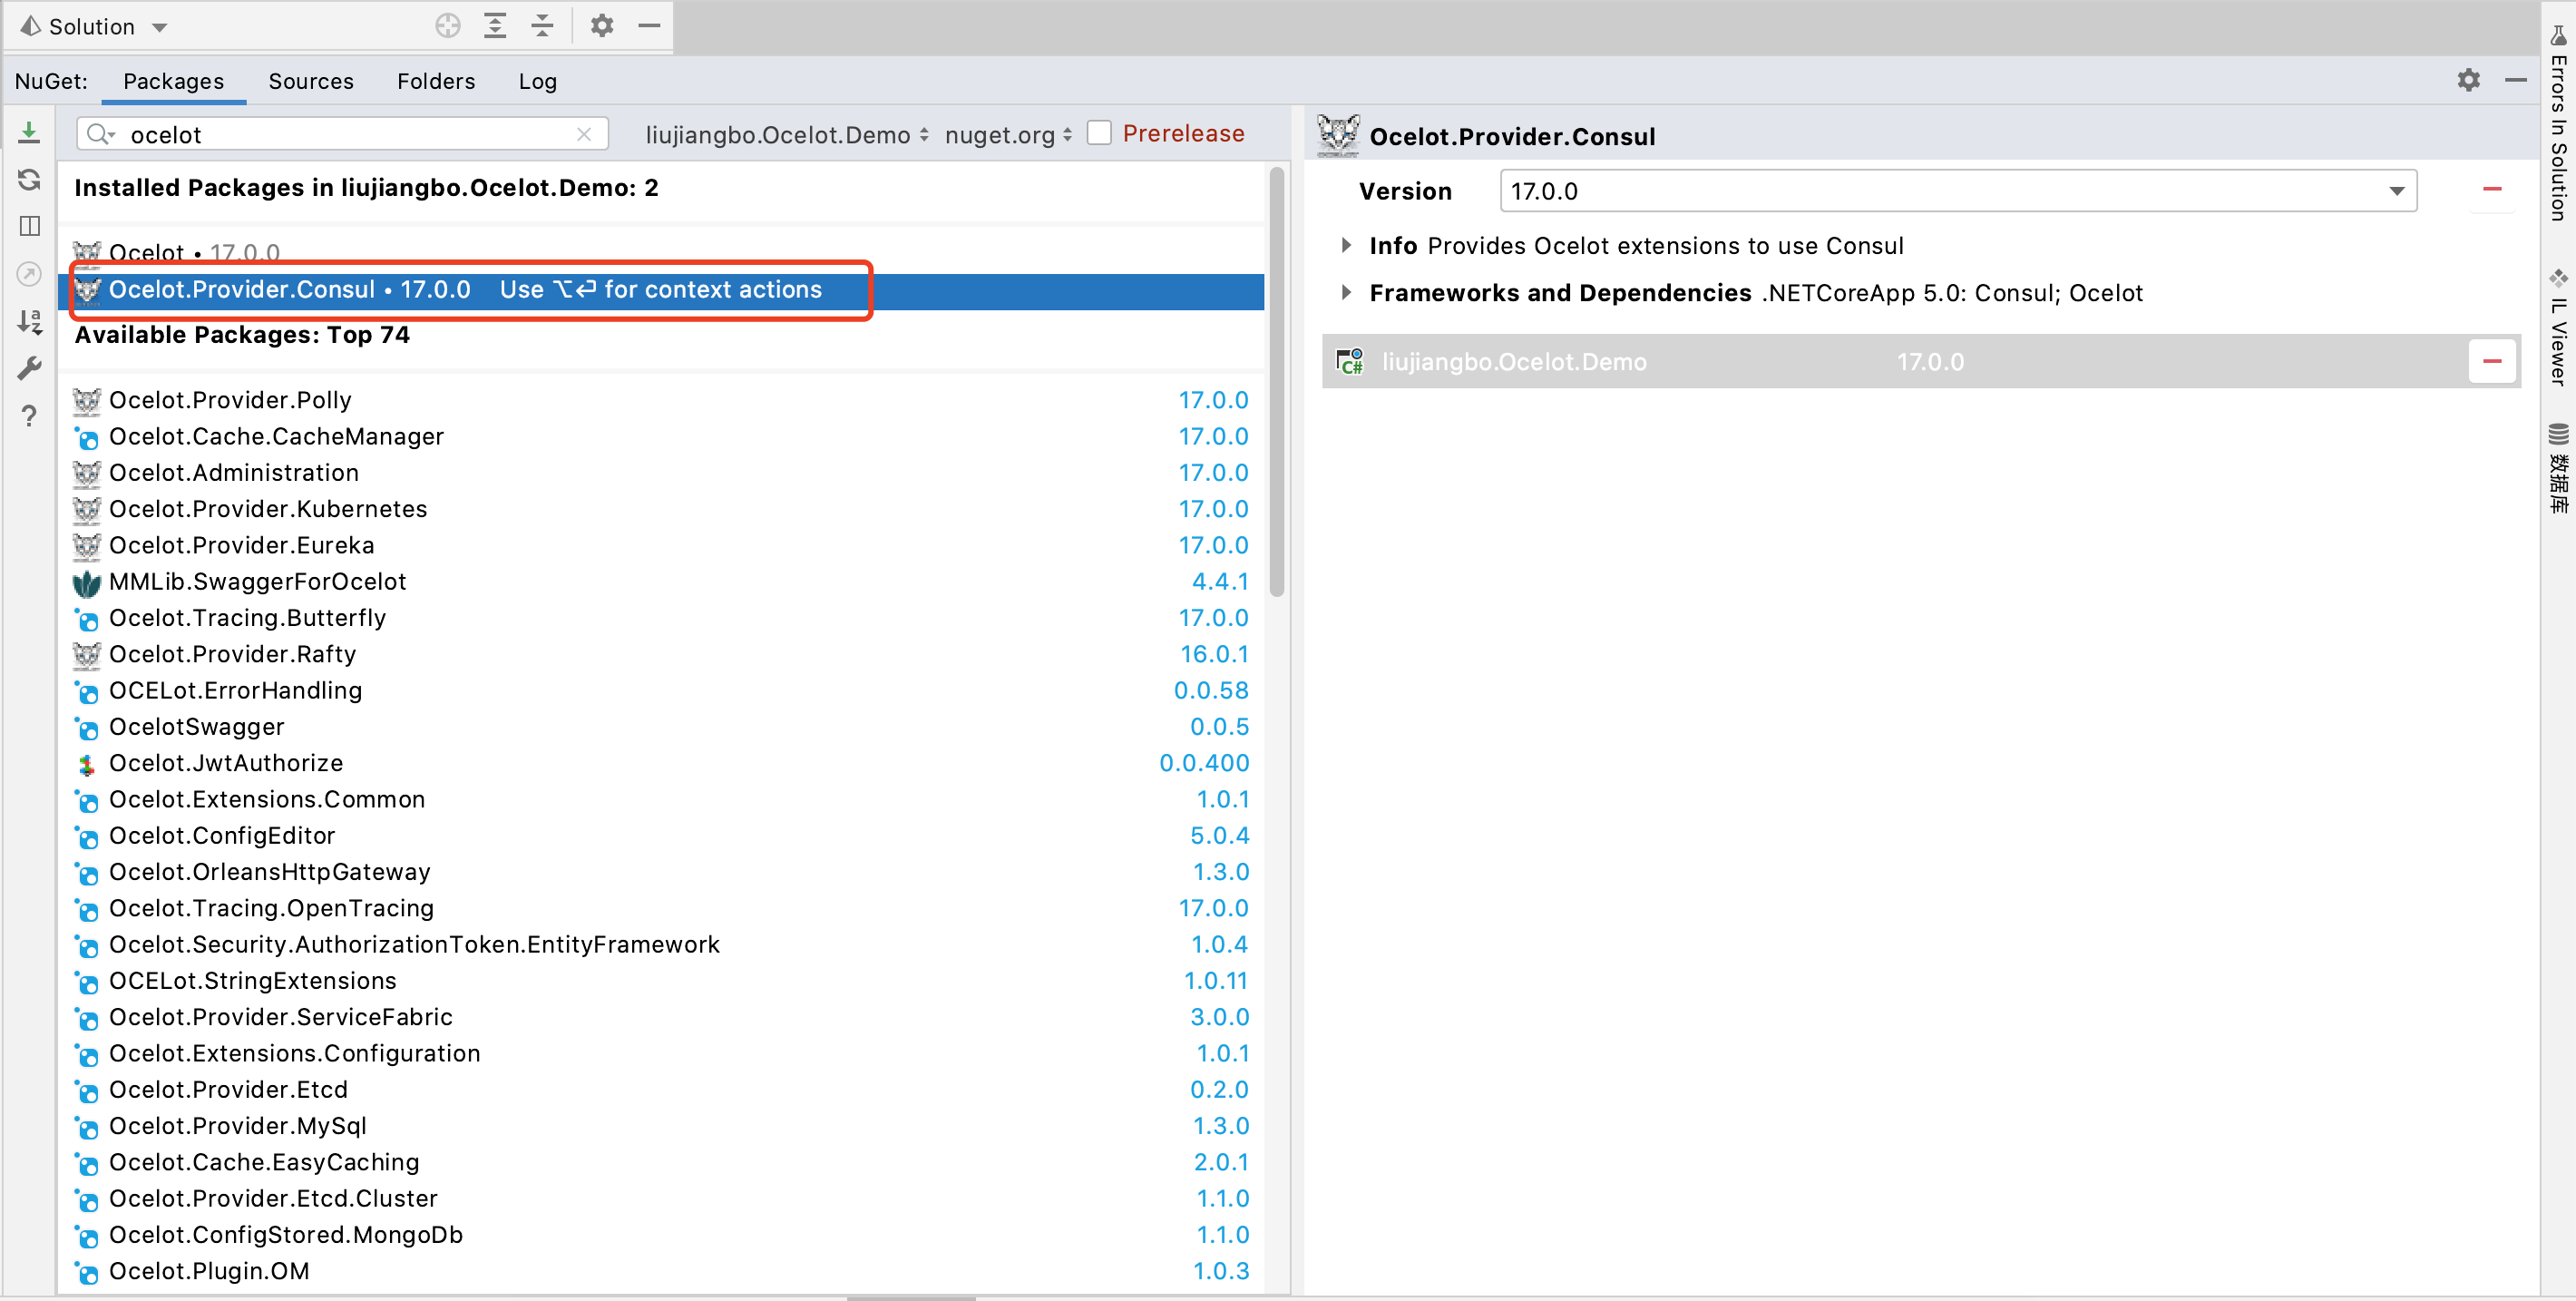
Task: Select Ocelot.Provider.Eureka package
Action: 661,545
